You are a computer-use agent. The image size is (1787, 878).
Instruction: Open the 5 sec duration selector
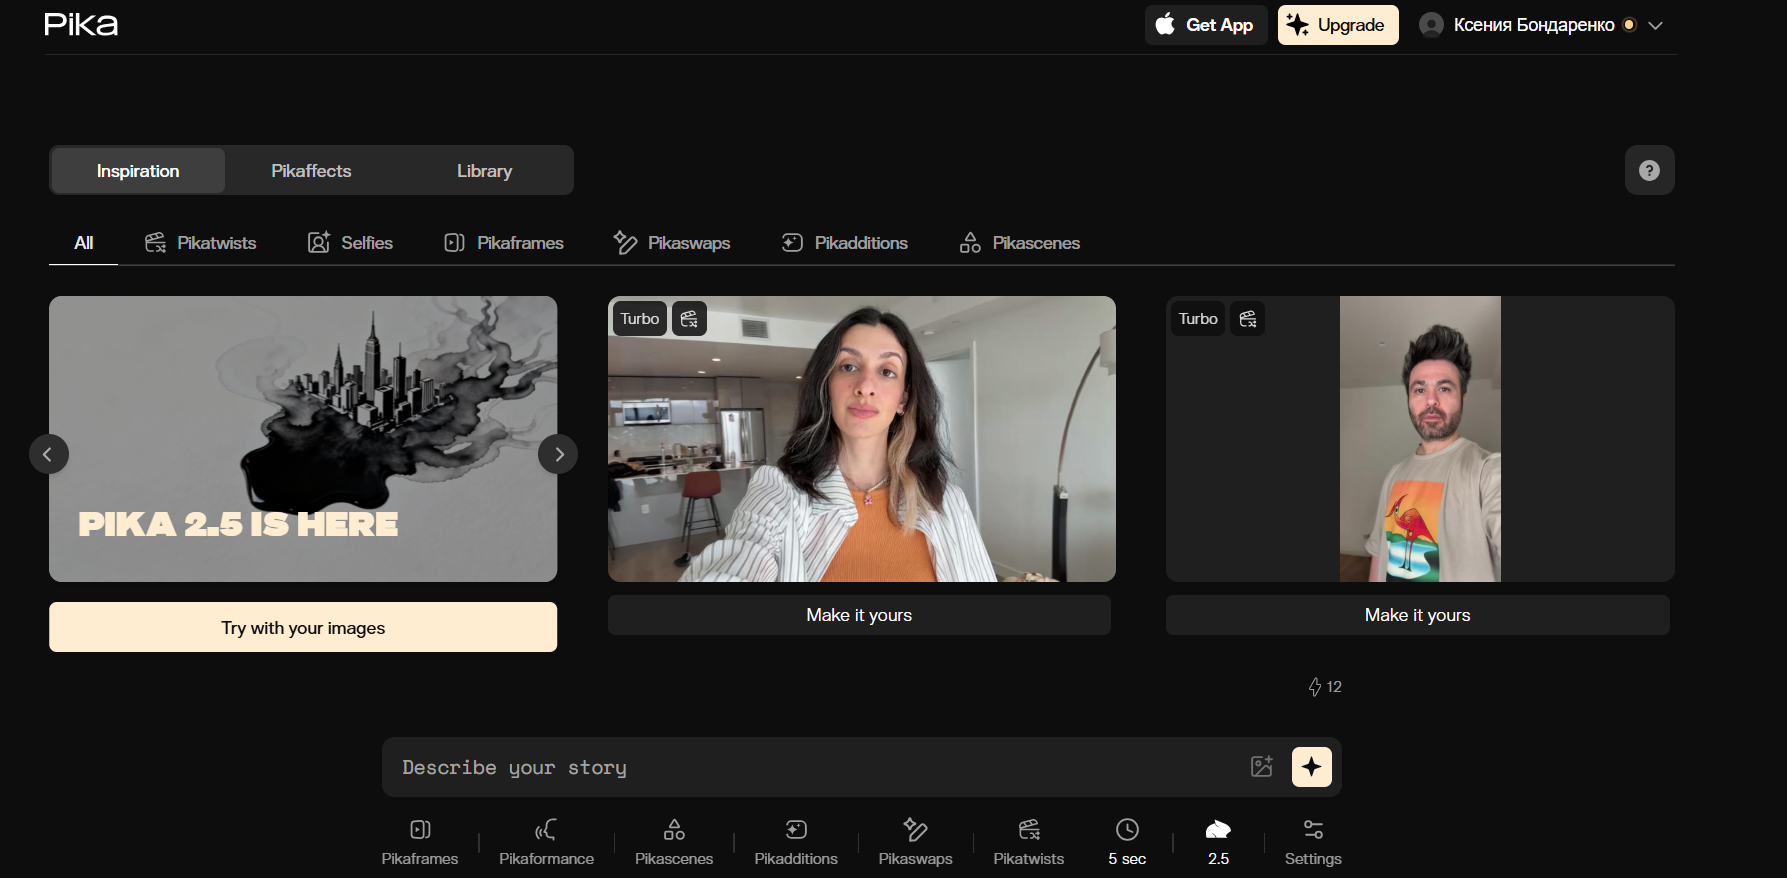point(1127,842)
